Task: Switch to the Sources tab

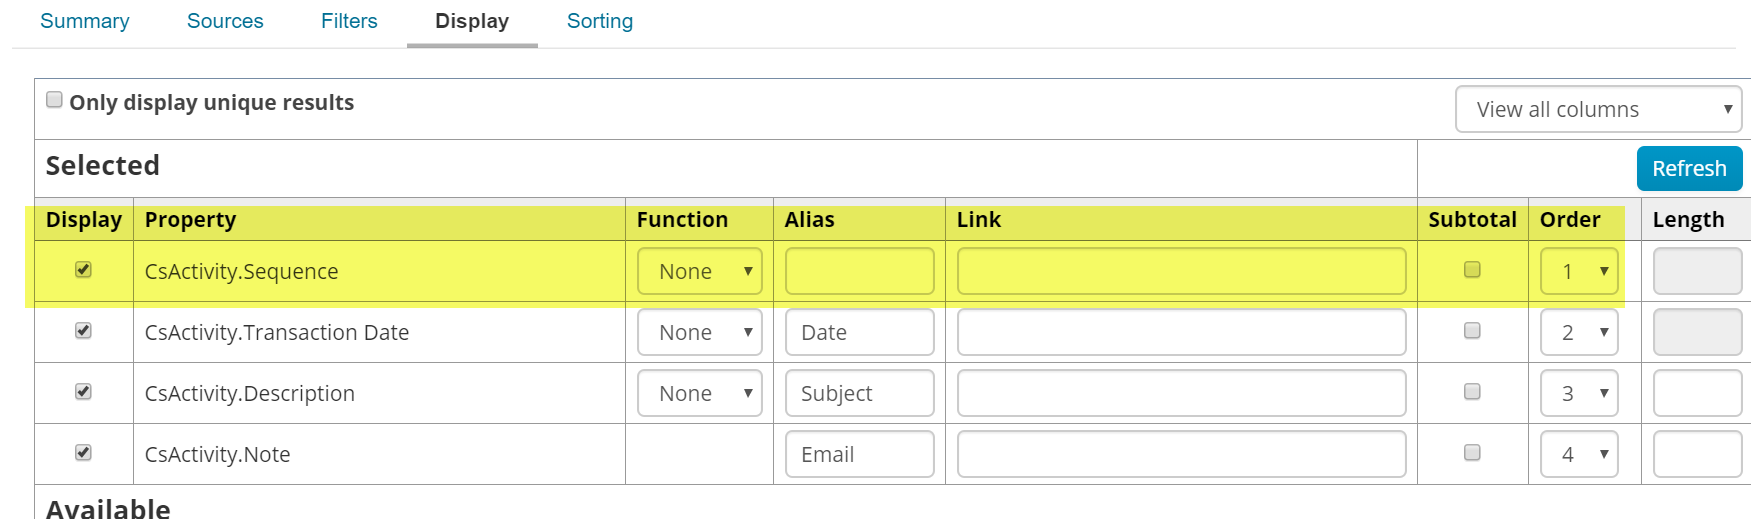Action: point(225,21)
